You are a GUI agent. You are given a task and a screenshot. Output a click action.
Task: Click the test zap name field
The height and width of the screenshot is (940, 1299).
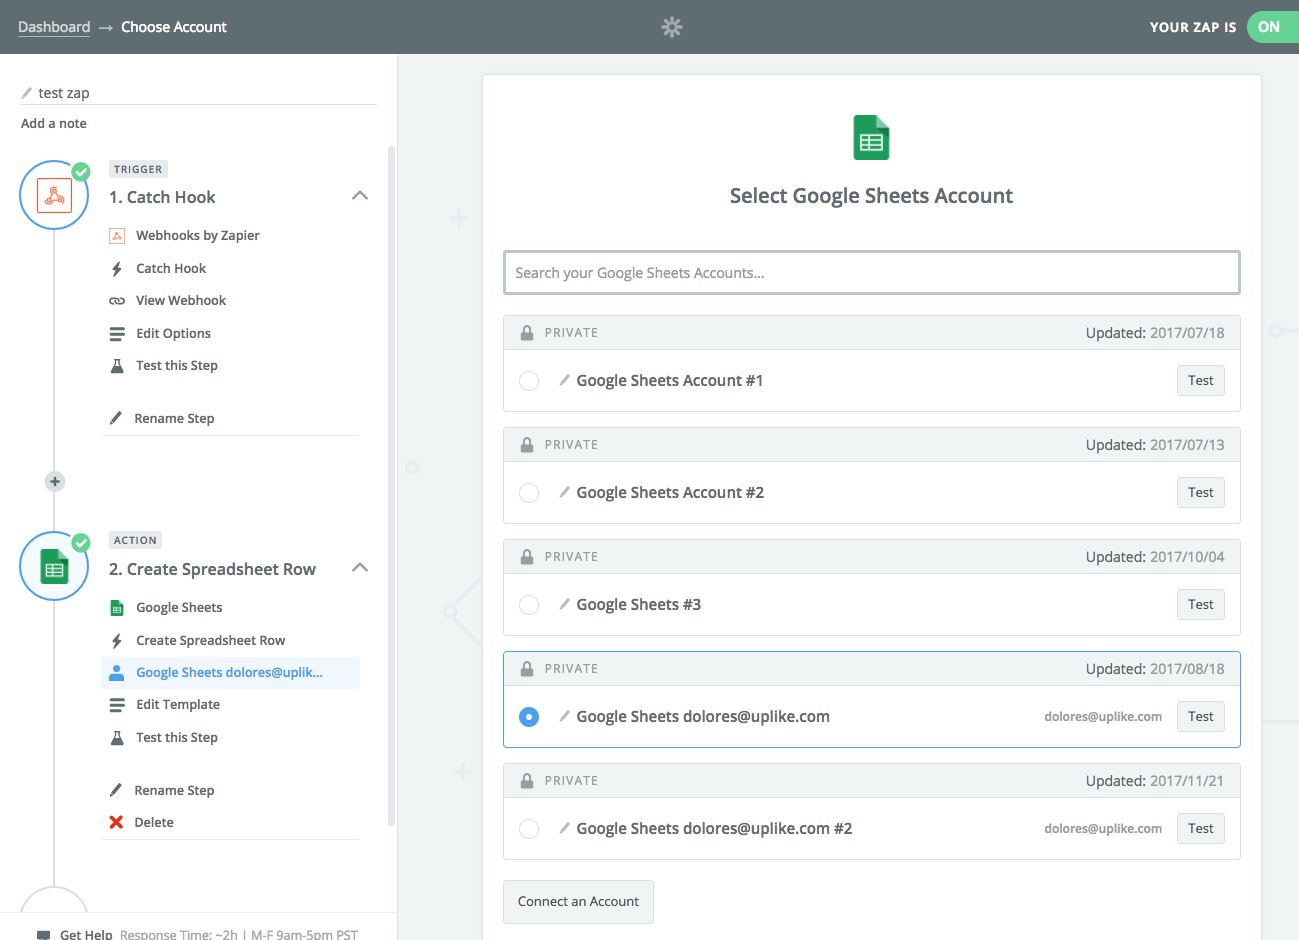[x=199, y=93]
